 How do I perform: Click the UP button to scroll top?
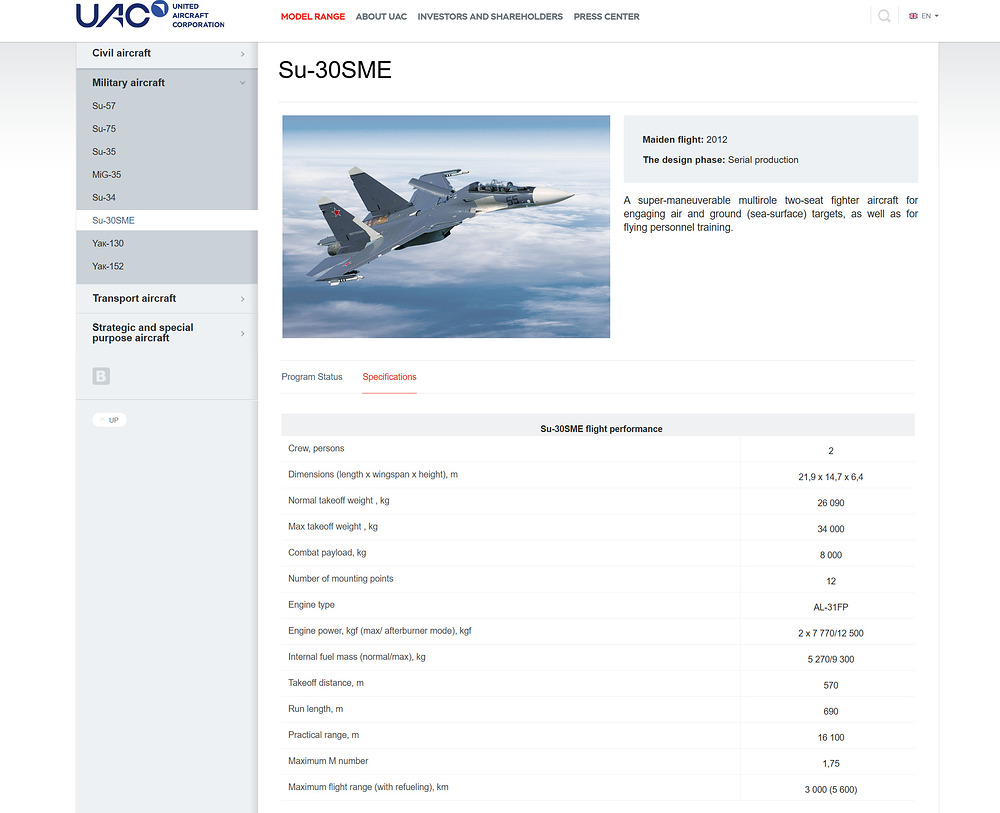pyautogui.click(x=109, y=420)
